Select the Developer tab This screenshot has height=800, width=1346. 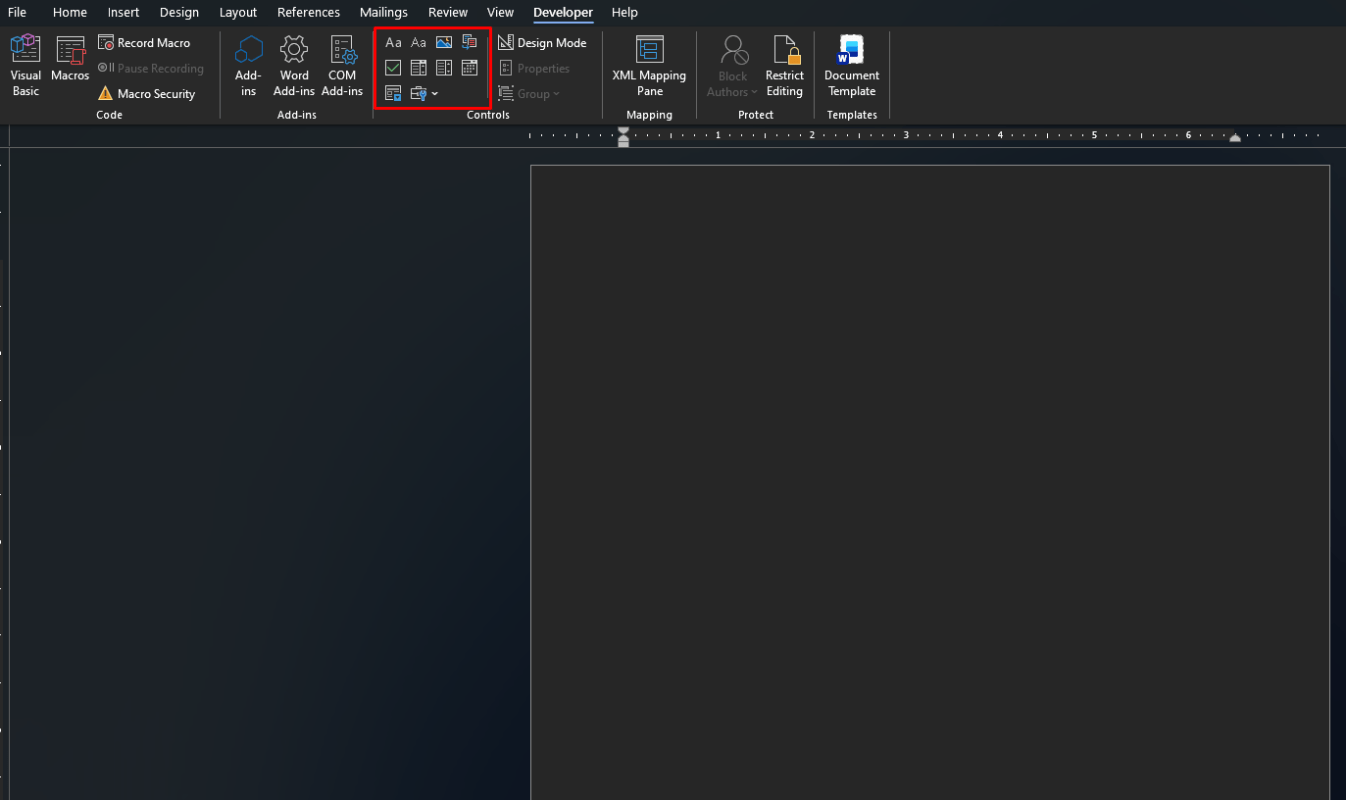tap(563, 12)
